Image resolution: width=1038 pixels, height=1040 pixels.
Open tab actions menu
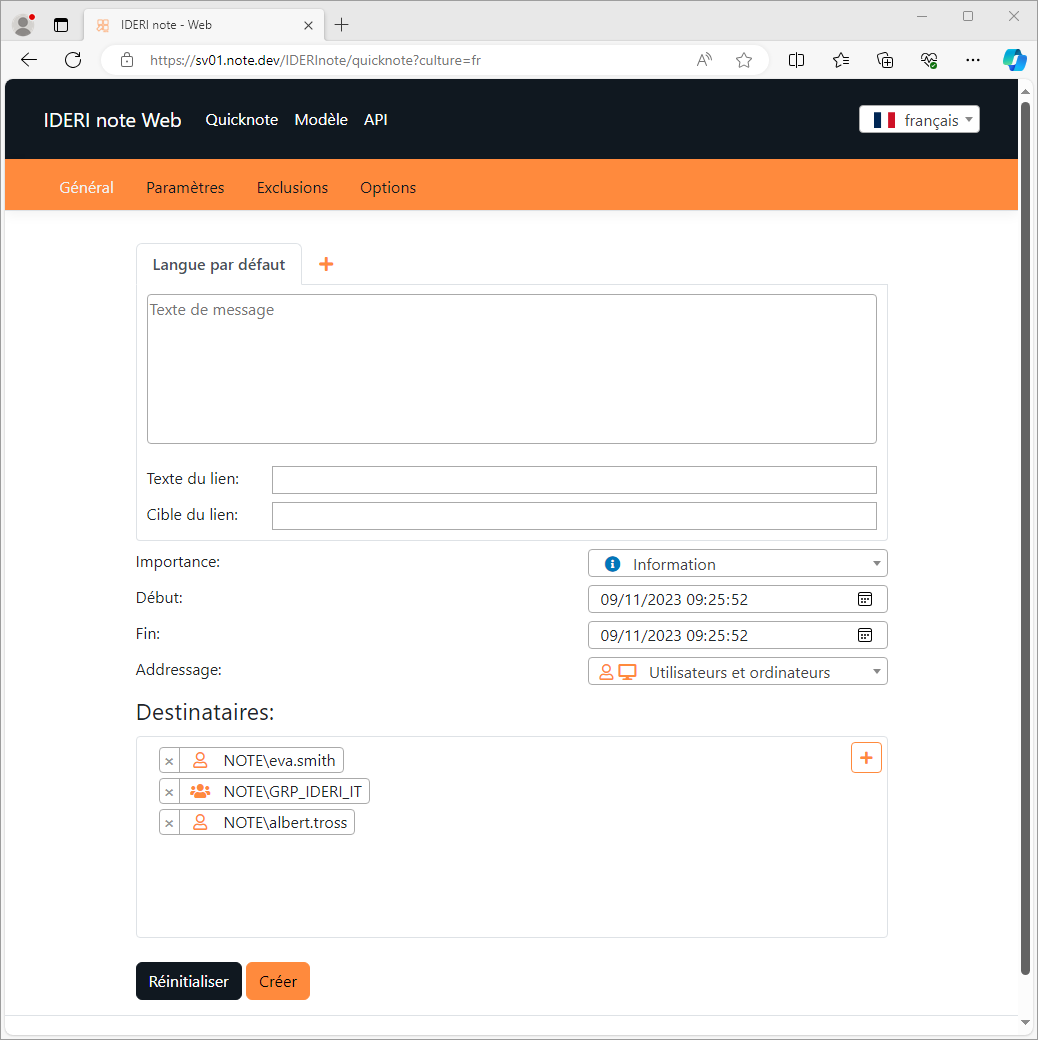coord(61,25)
